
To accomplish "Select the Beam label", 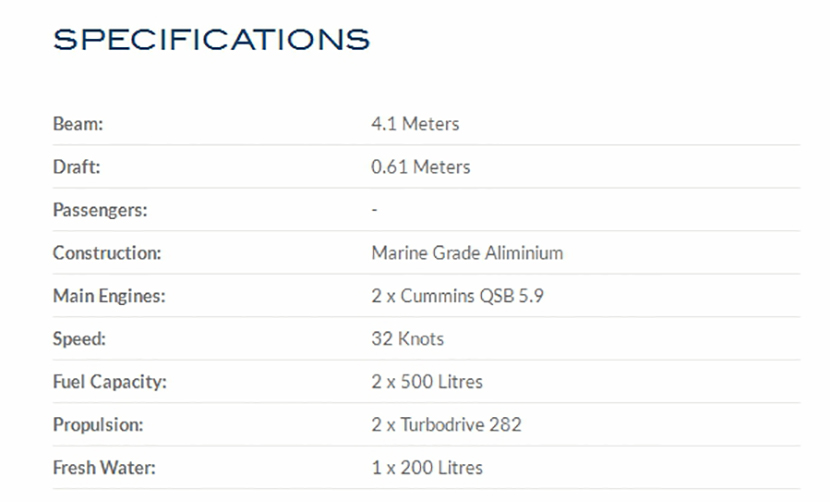I will click(x=78, y=124).
